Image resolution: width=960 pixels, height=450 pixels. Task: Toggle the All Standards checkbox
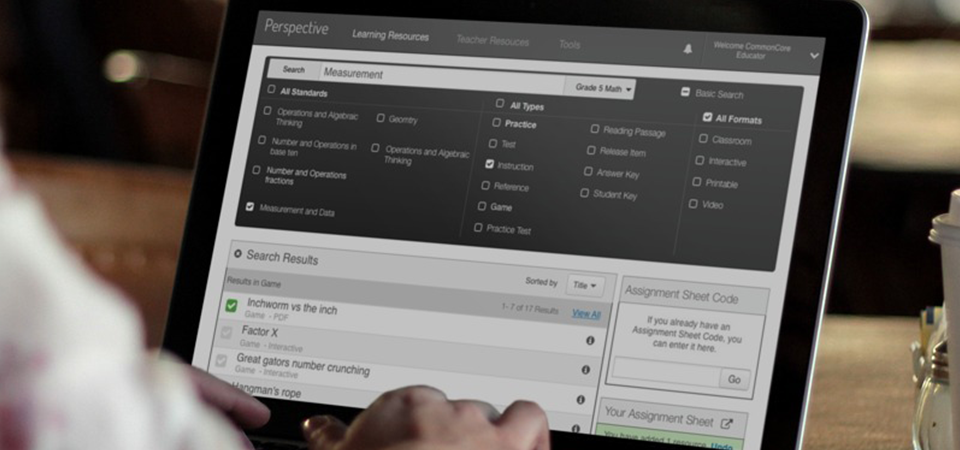point(271,89)
